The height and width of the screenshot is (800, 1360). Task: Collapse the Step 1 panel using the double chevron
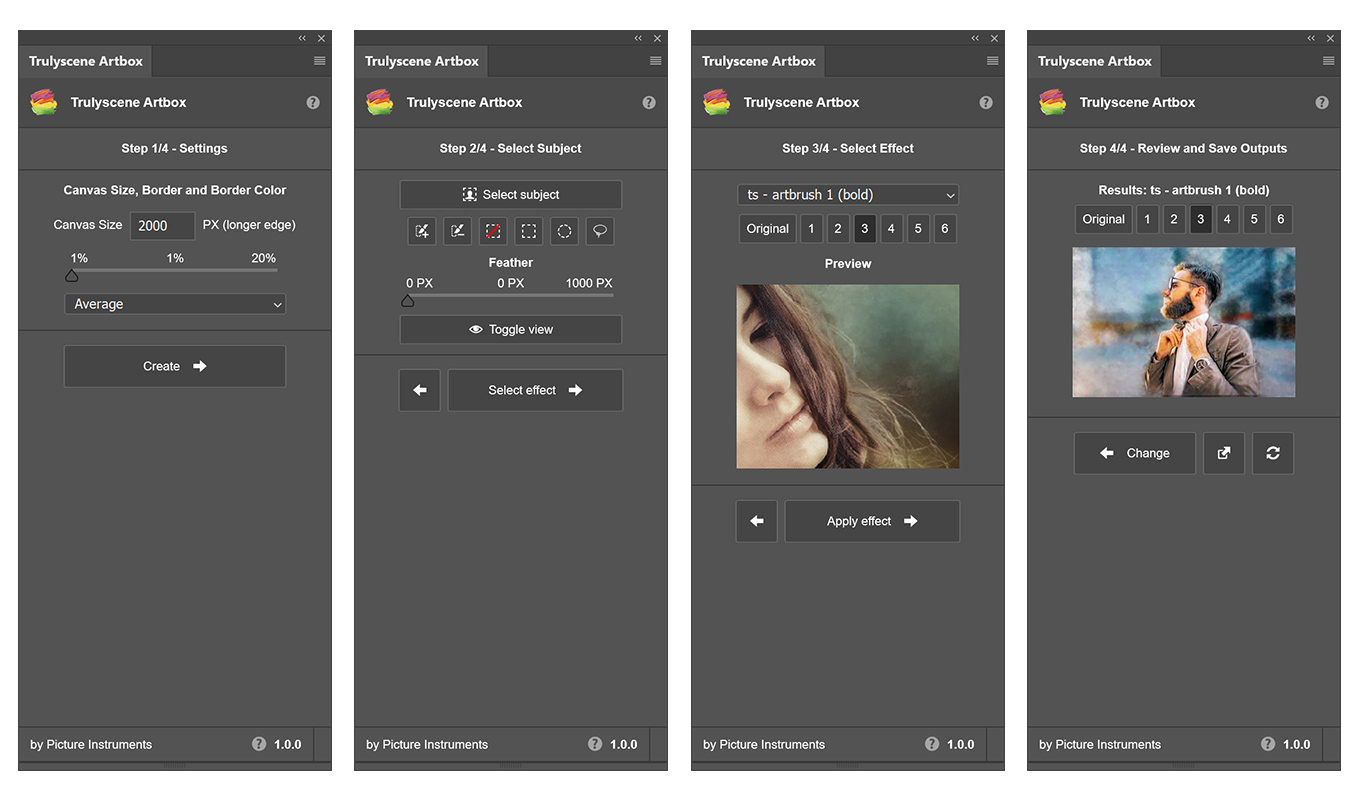pos(302,38)
